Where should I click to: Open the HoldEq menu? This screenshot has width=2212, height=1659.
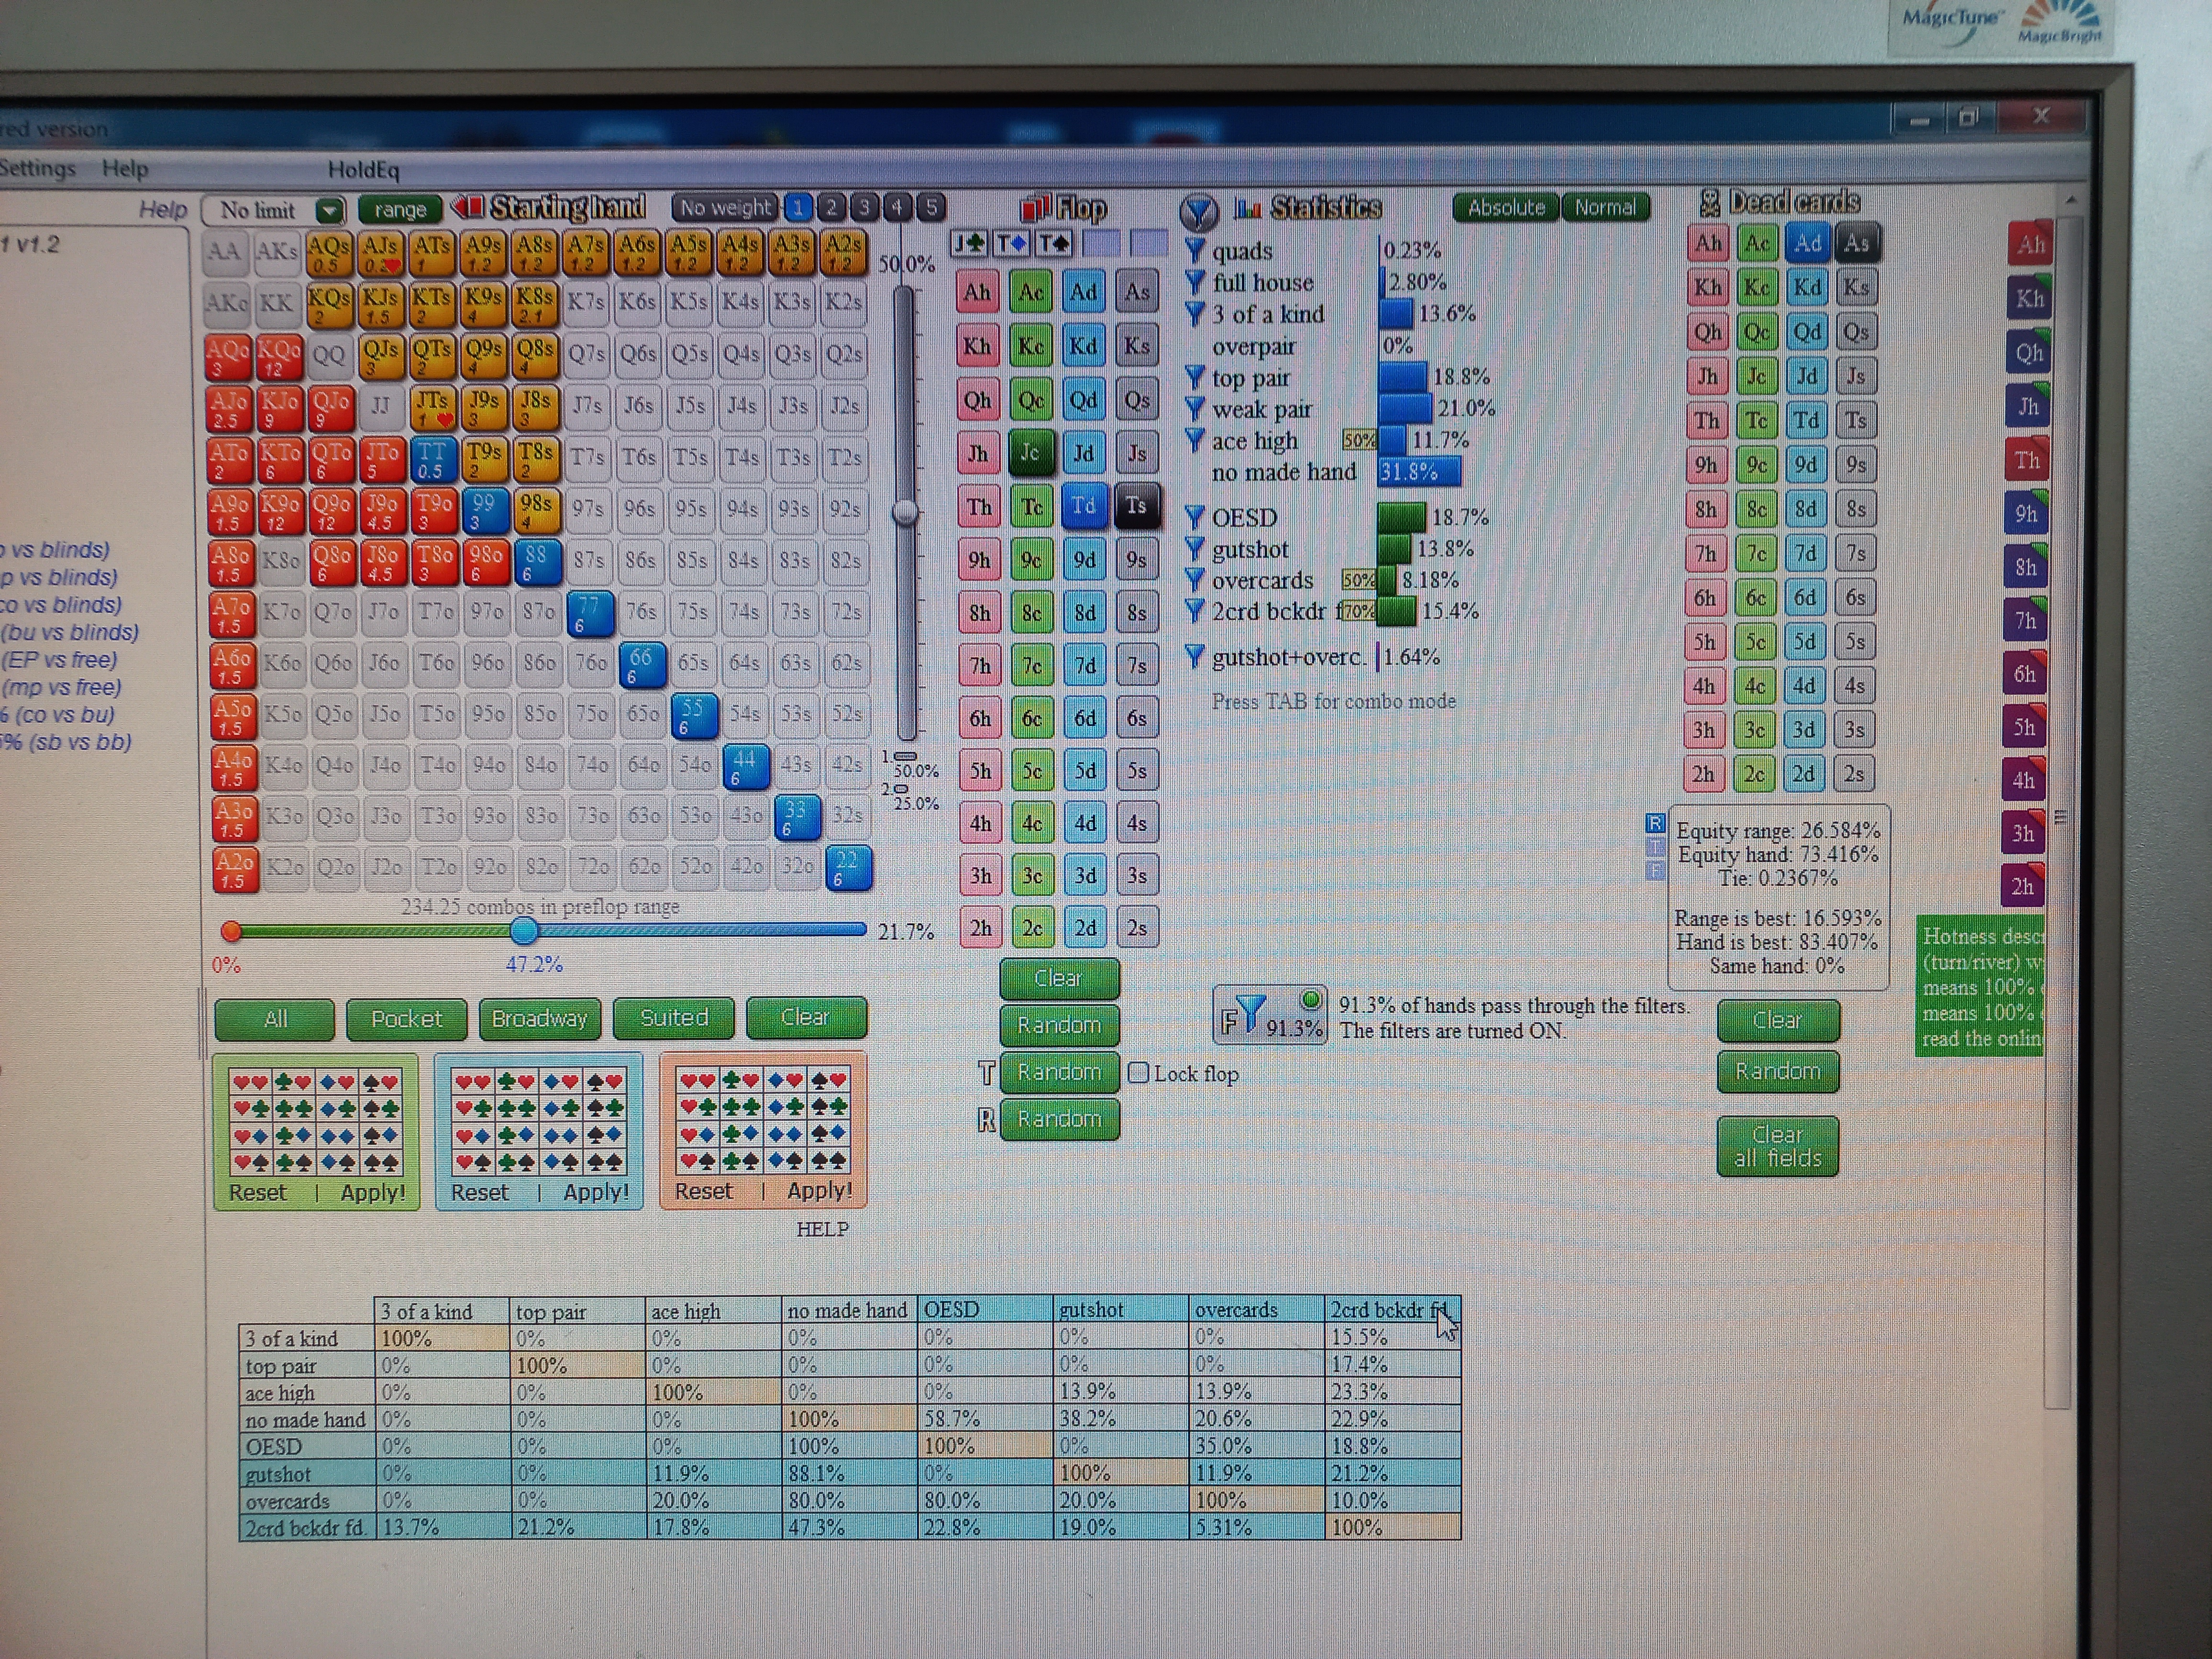363,170
